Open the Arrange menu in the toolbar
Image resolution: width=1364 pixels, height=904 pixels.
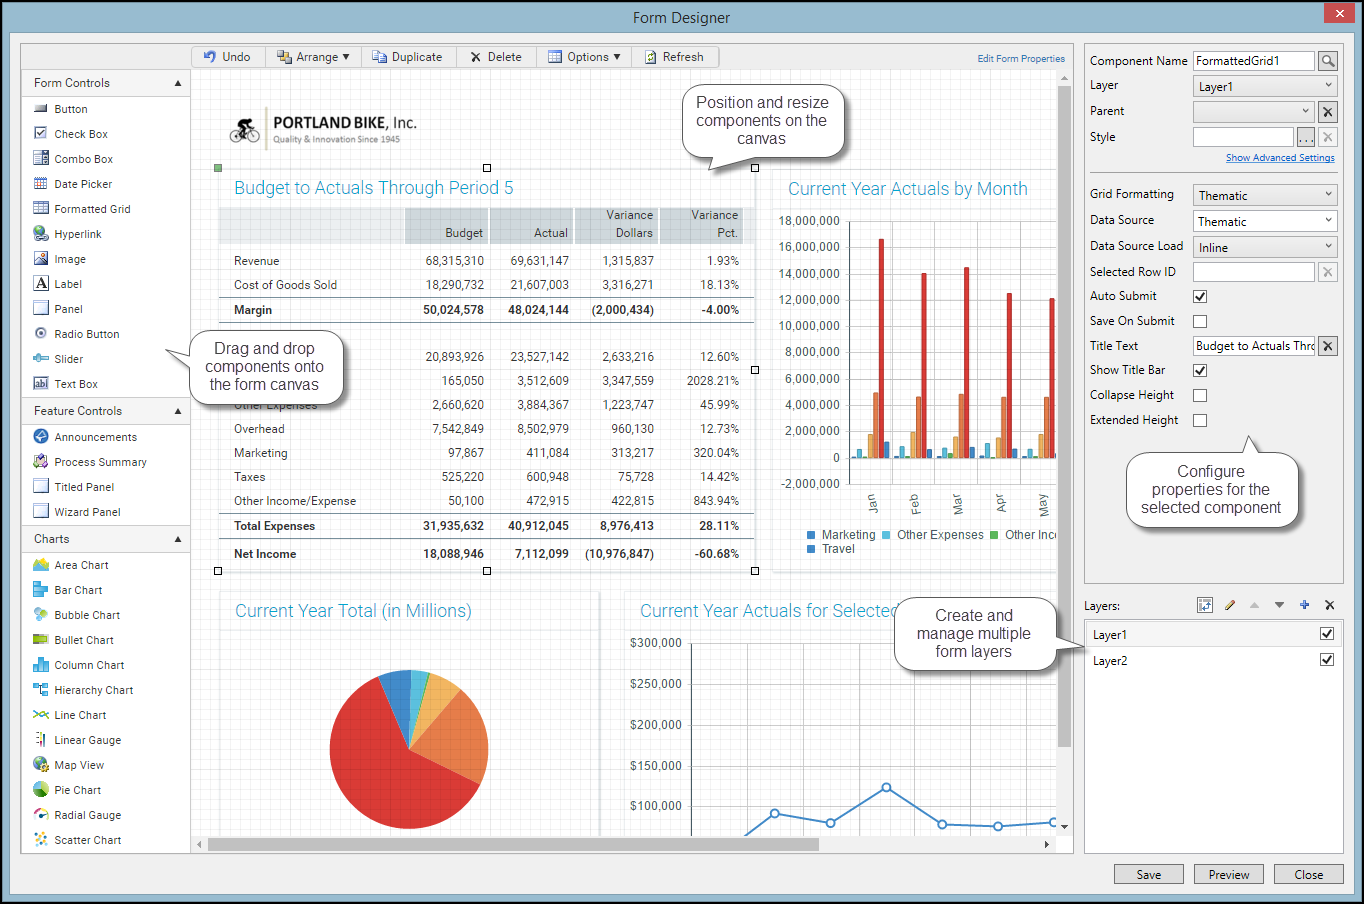point(313,57)
